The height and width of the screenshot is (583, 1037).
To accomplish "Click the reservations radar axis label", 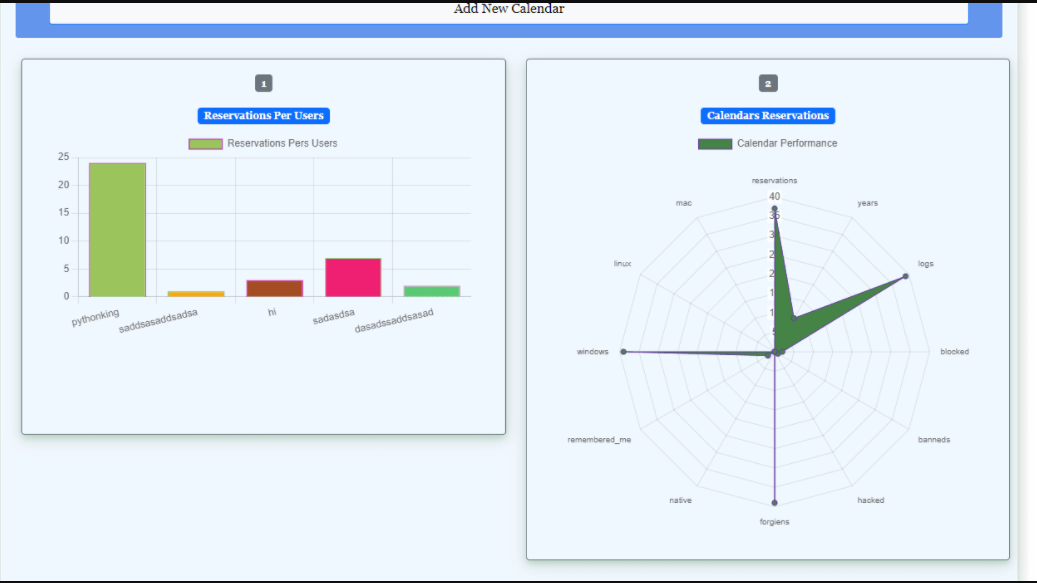I will tap(774, 180).
